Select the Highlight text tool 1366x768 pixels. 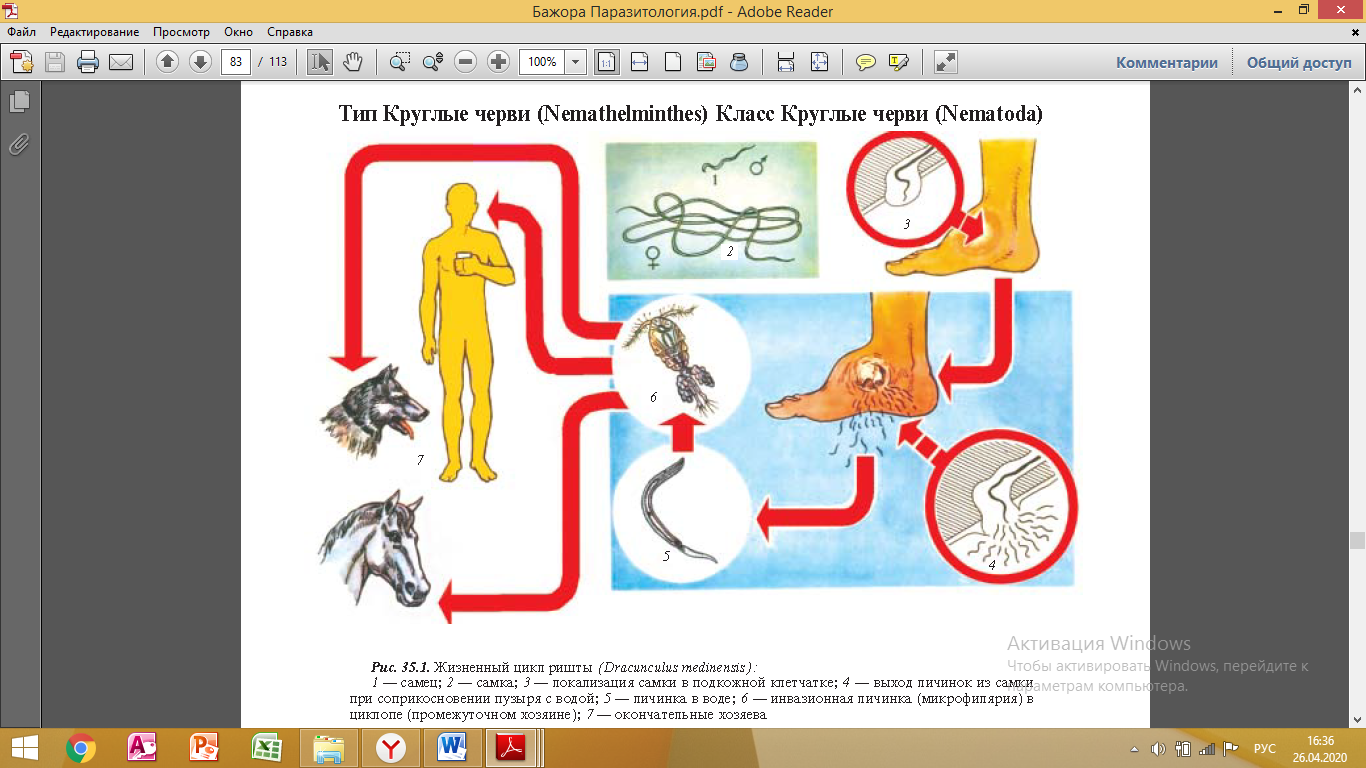tap(898, 62)
